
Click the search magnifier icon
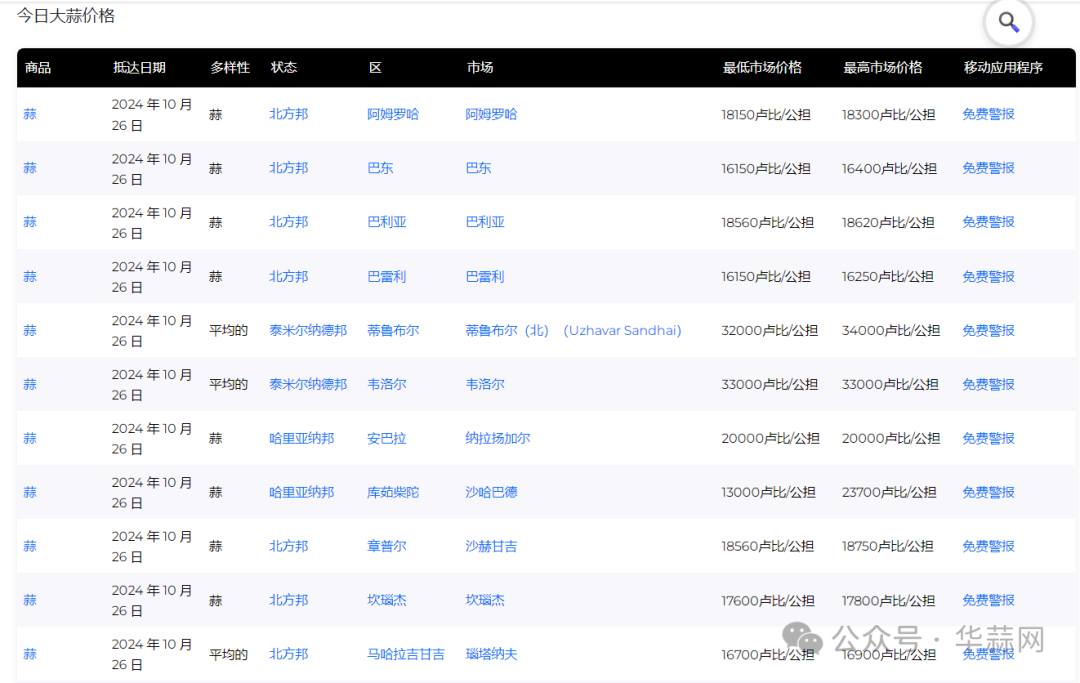point(1008,23)
